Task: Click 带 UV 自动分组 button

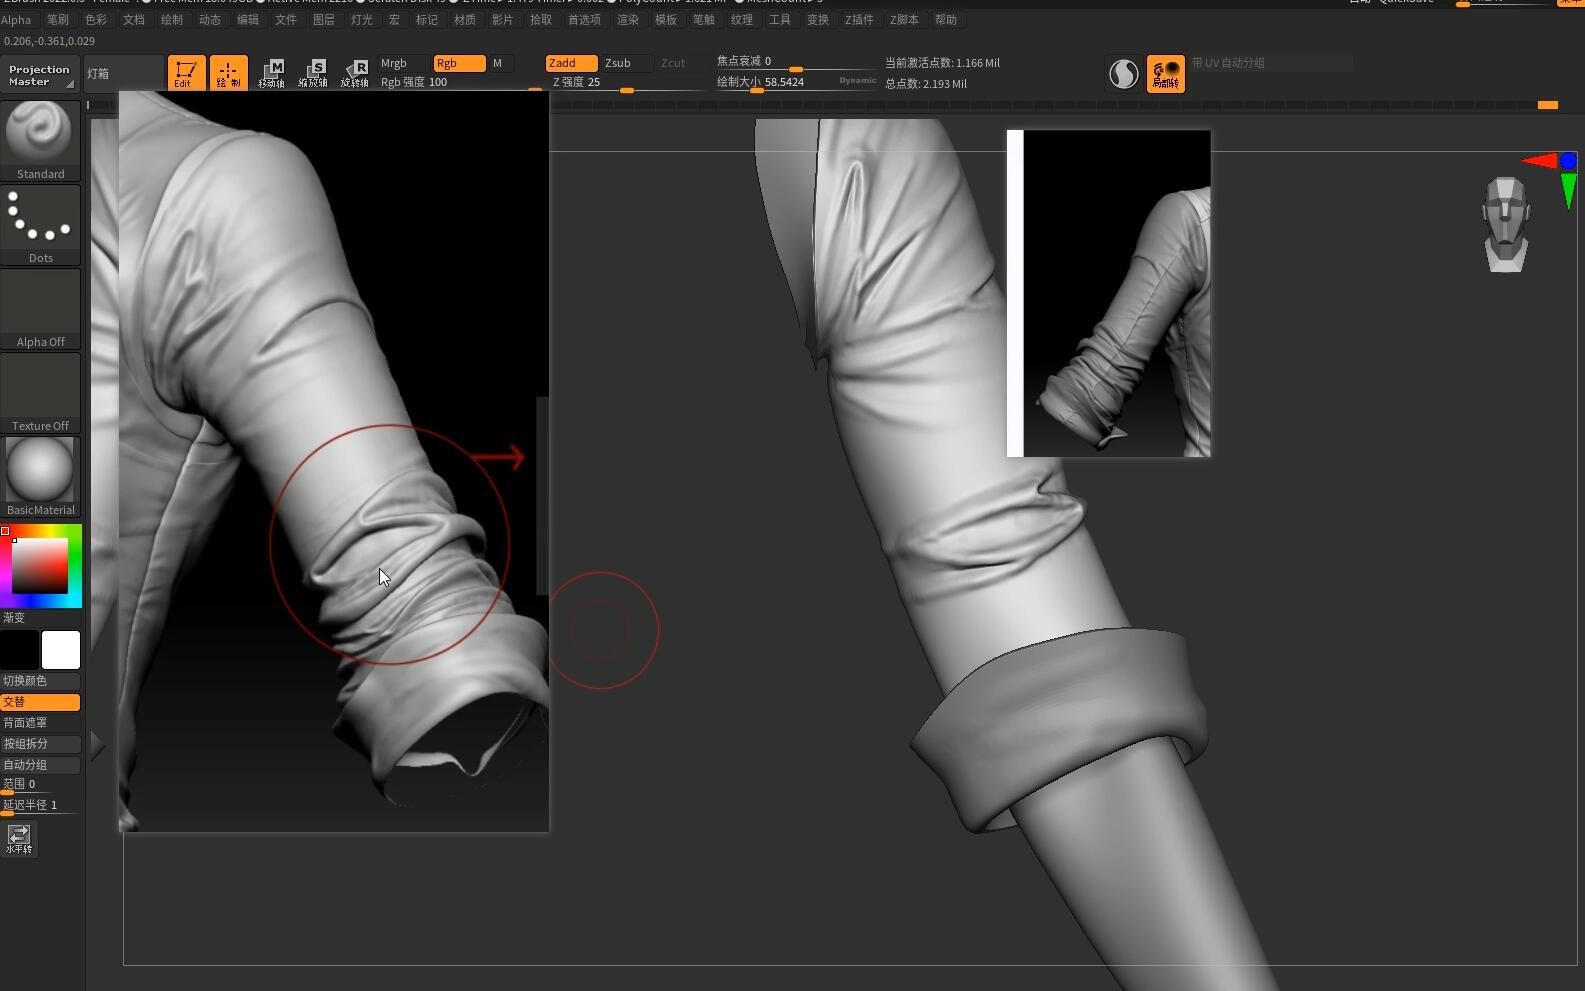Action: pyautogui.click(x=1270, y=63)
